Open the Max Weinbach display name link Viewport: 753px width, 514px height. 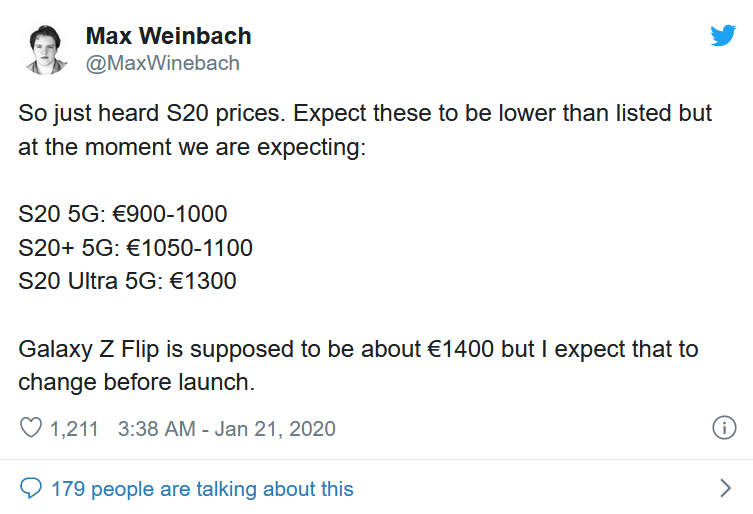[168, 37]
